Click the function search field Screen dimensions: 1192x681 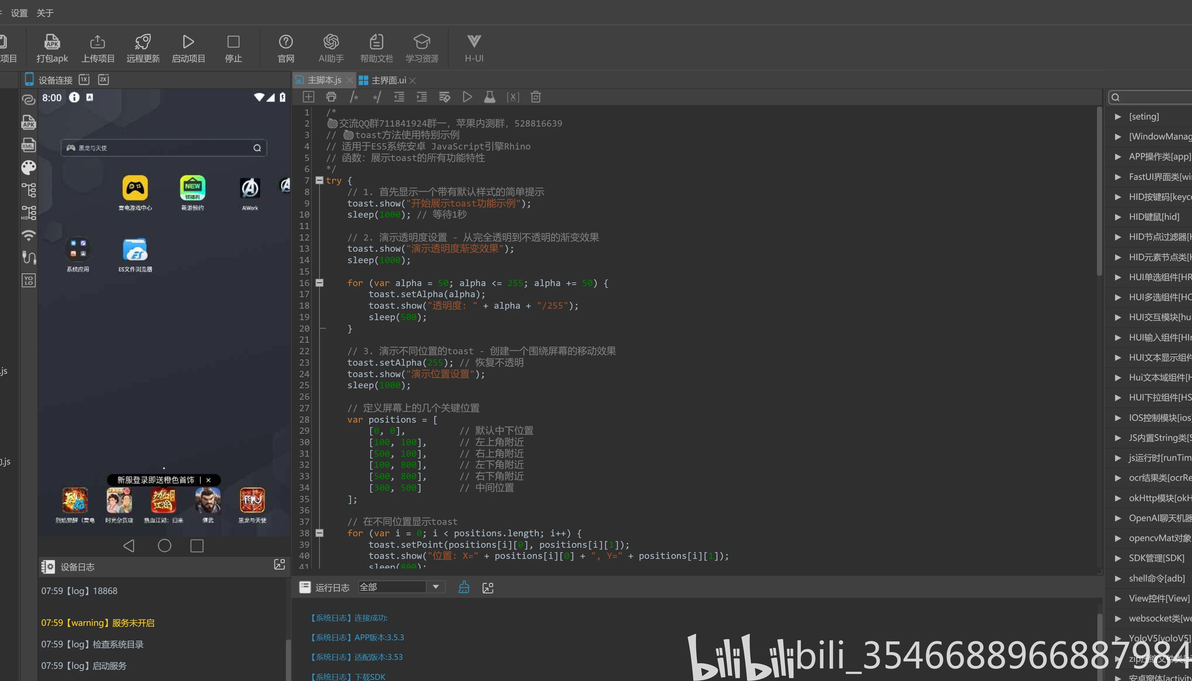1149,97
